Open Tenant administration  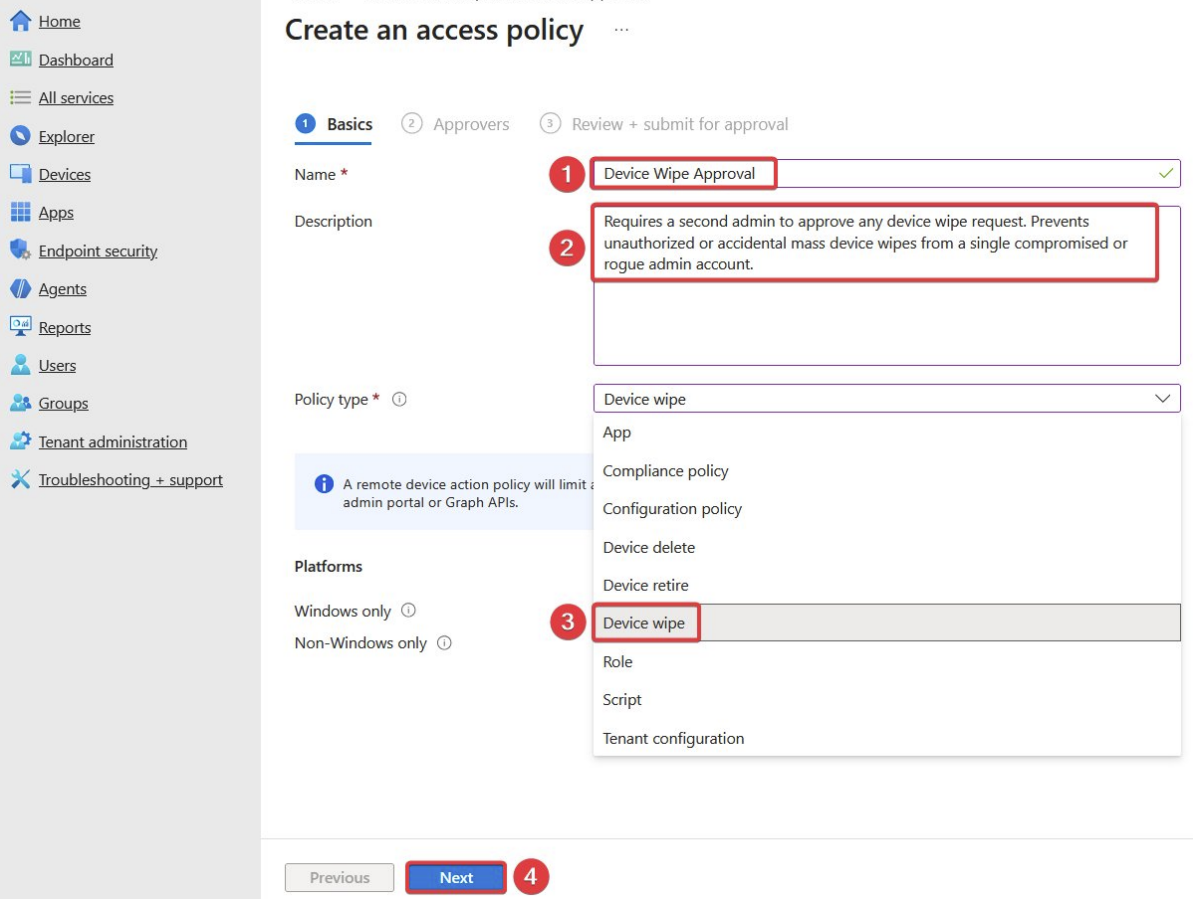[x=112, y=441]
